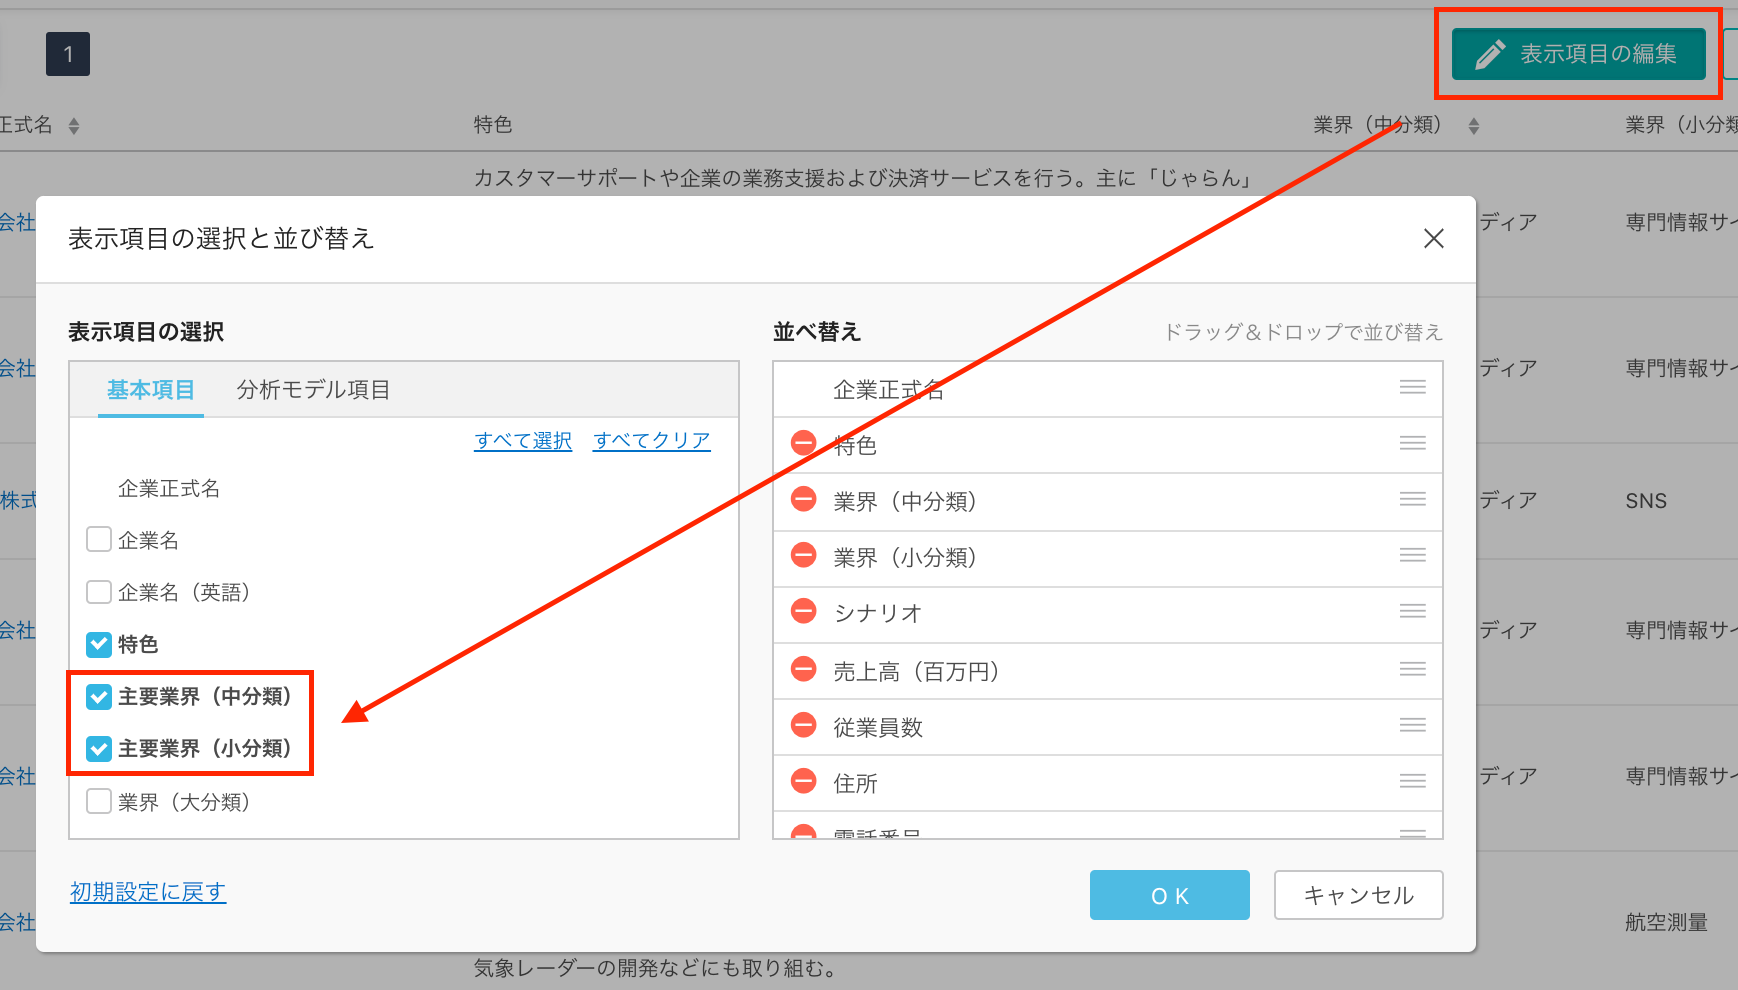Select the 基本項目 tab
The image size is (1738, 990).
pos(151,390)
